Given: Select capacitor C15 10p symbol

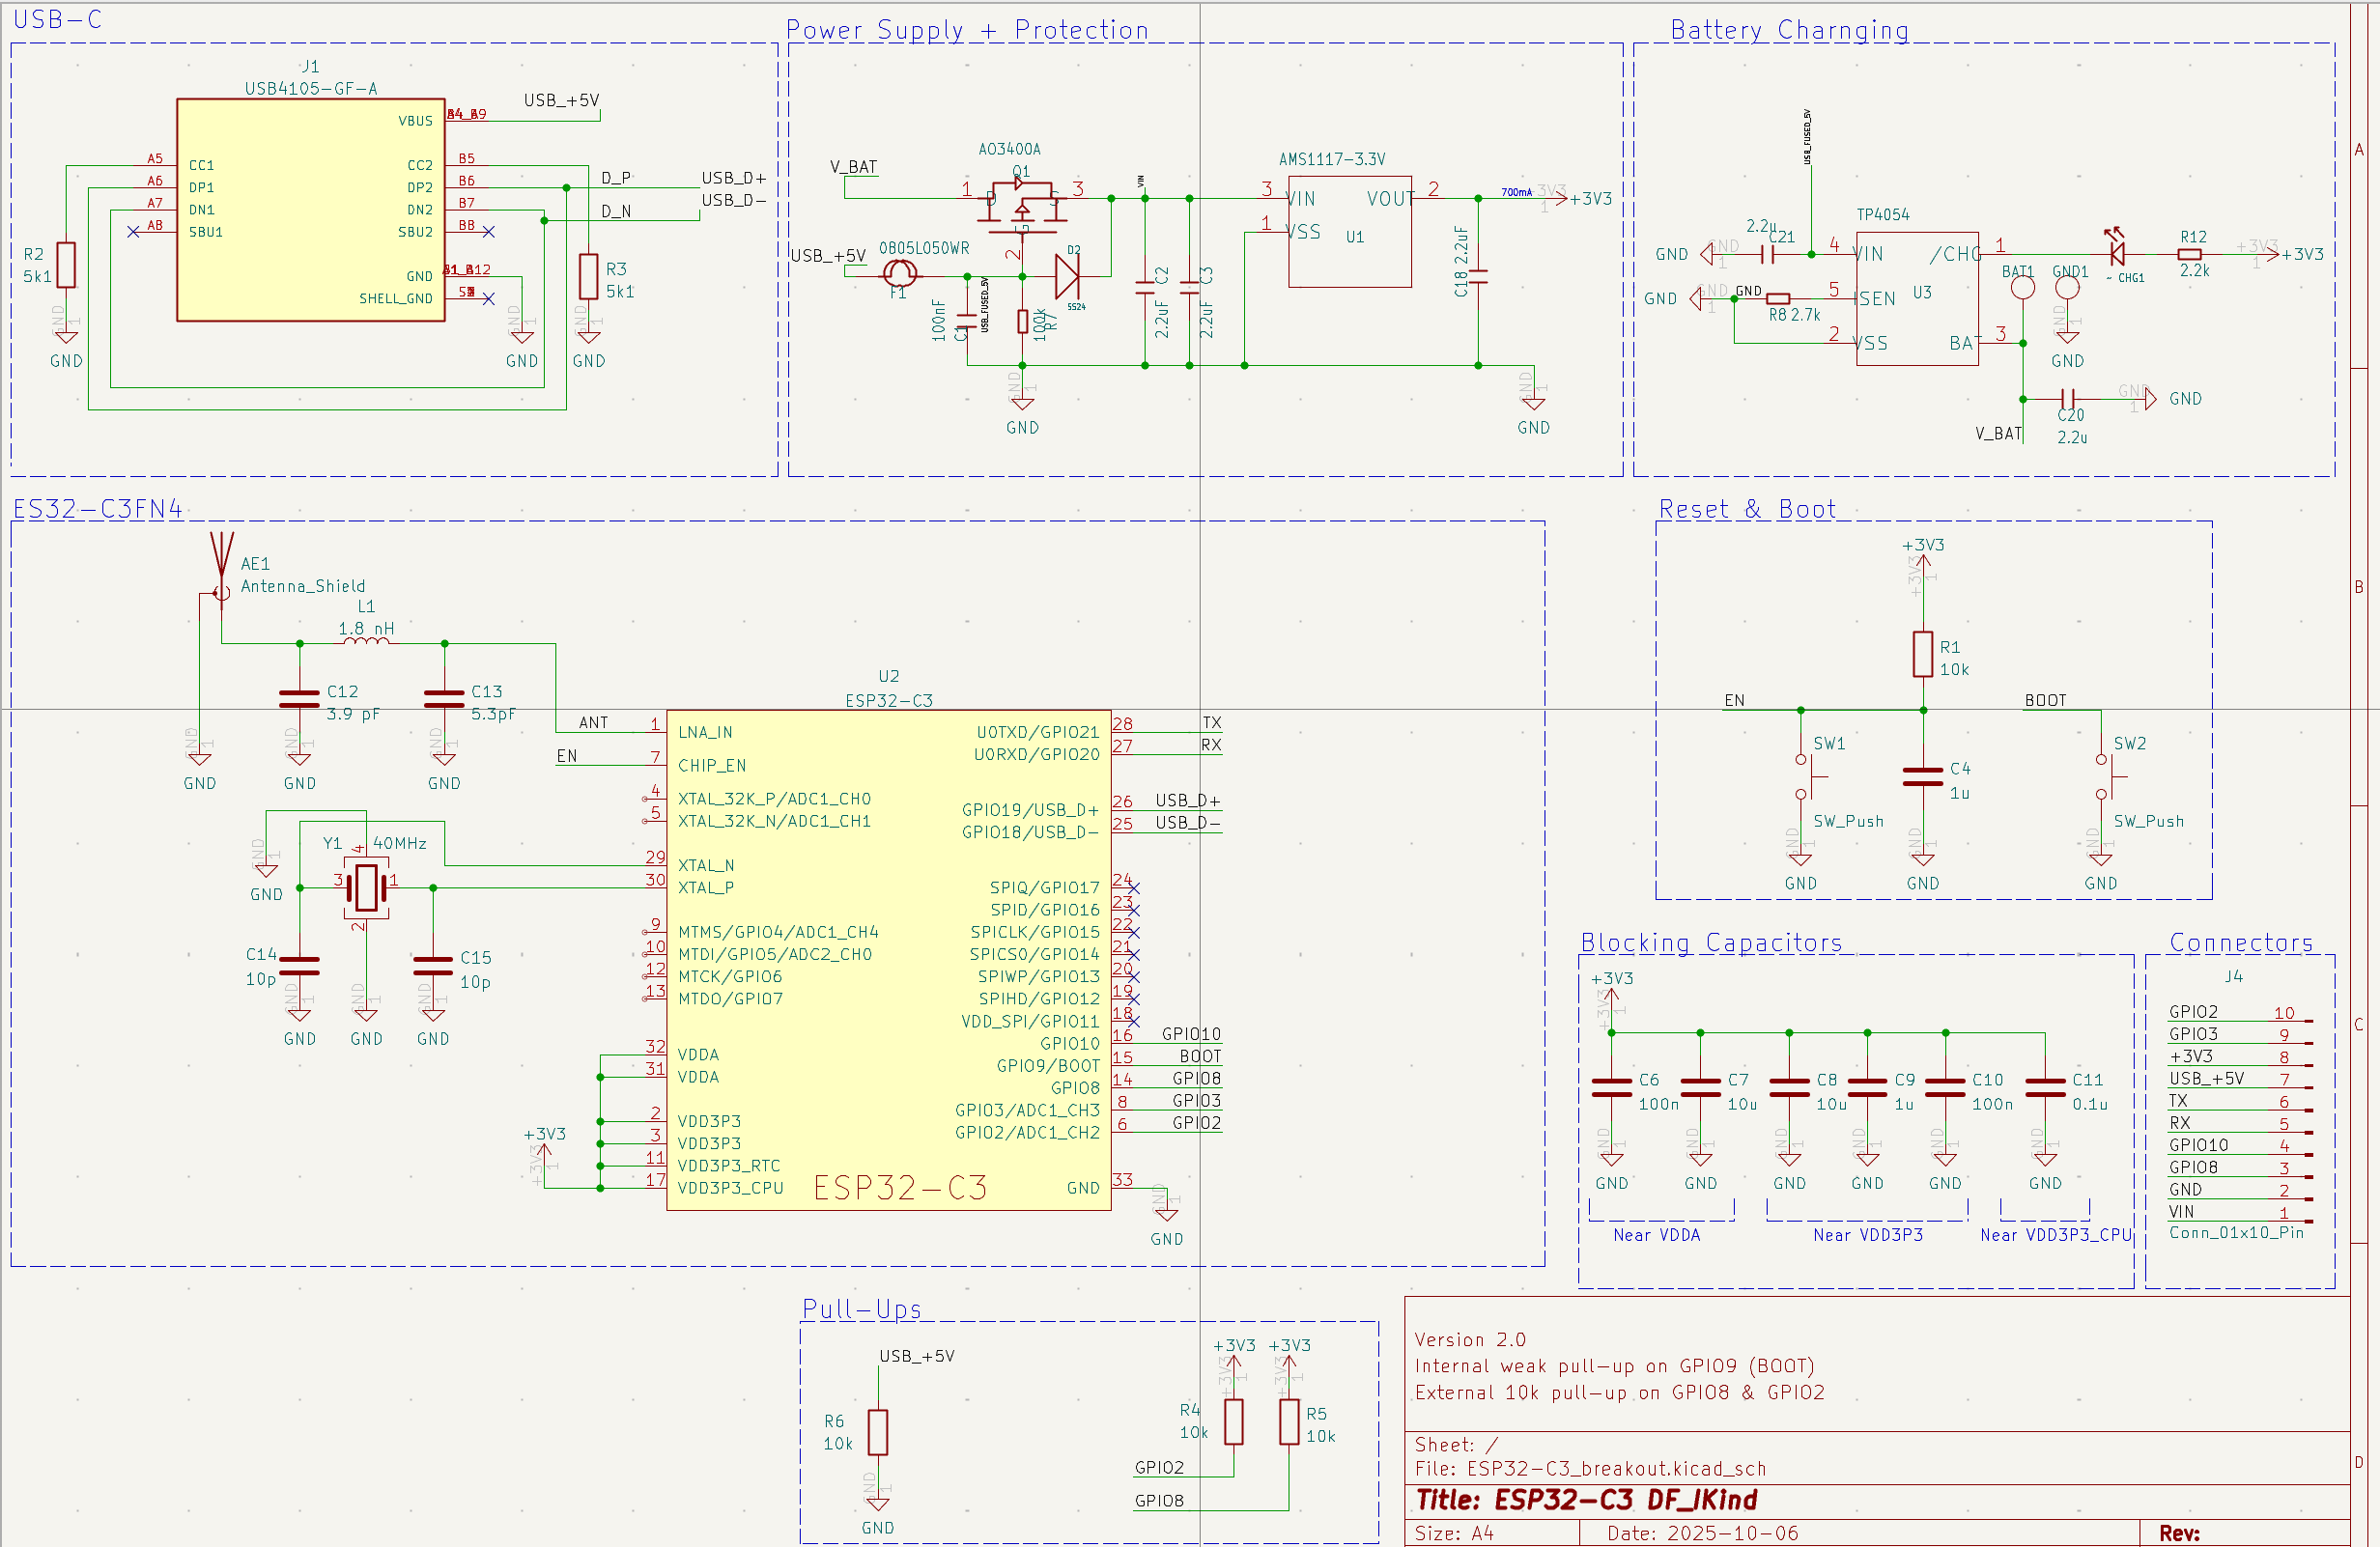Looking at the screenshot, I should (433, 966).
